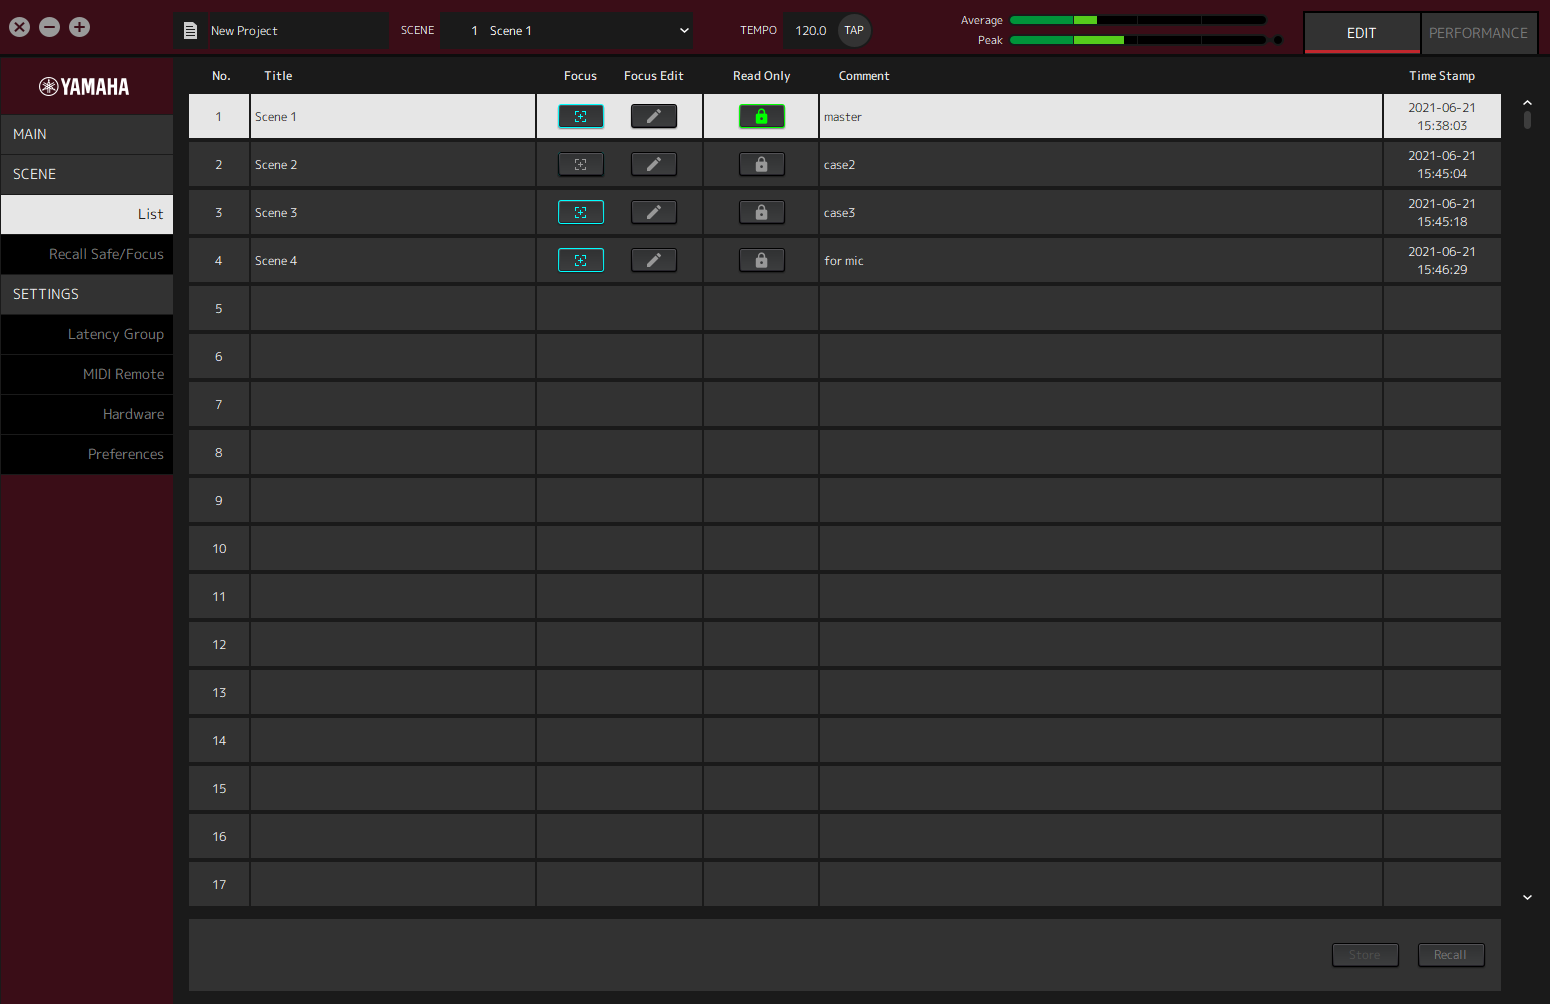The image size is (1550, 1004).
Task: Click the 'case3' comment cell
Action: tap(1101, 212)
